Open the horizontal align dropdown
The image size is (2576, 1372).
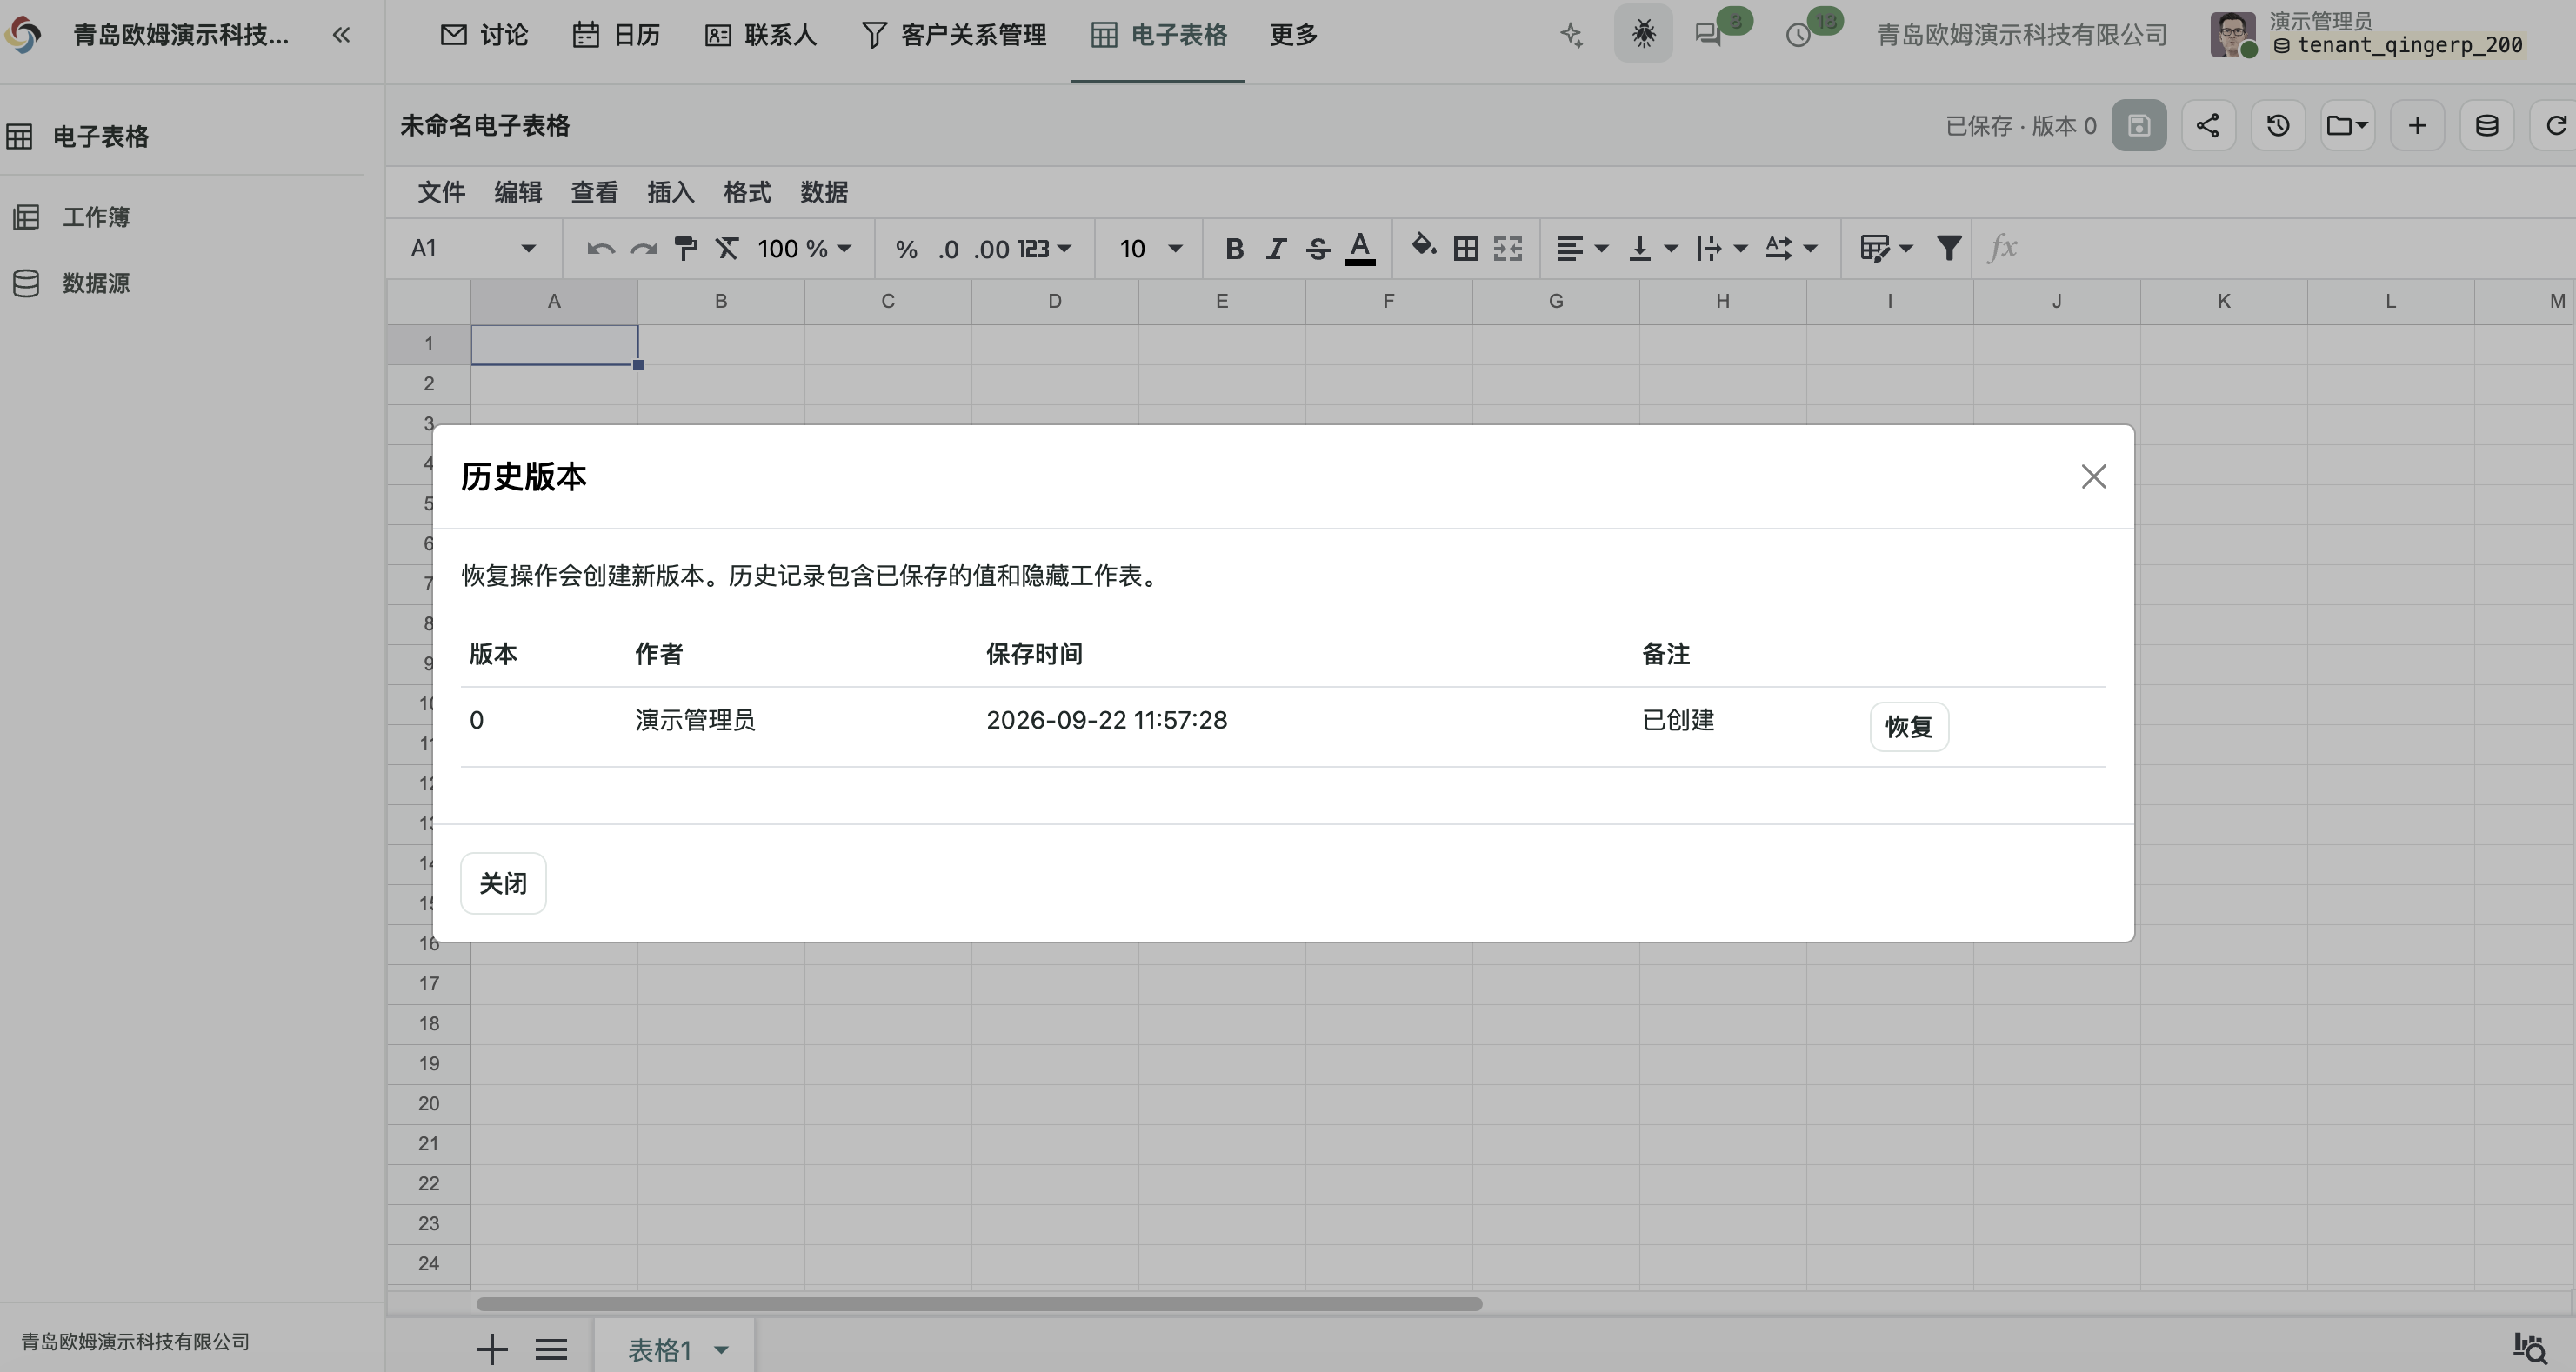point(1582,248)
